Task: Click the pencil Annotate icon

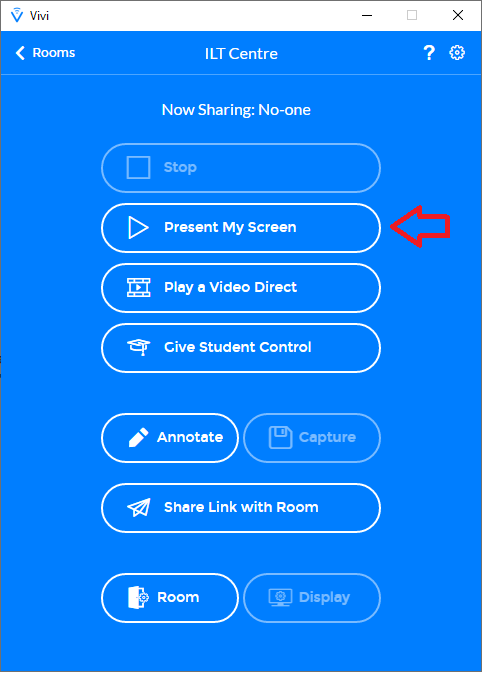Action: [138, 437]
